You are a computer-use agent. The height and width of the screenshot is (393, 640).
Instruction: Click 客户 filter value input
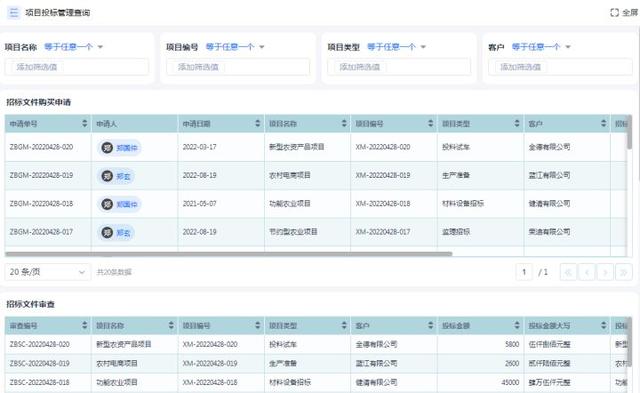pyautogui.click(x=560, y=67)
